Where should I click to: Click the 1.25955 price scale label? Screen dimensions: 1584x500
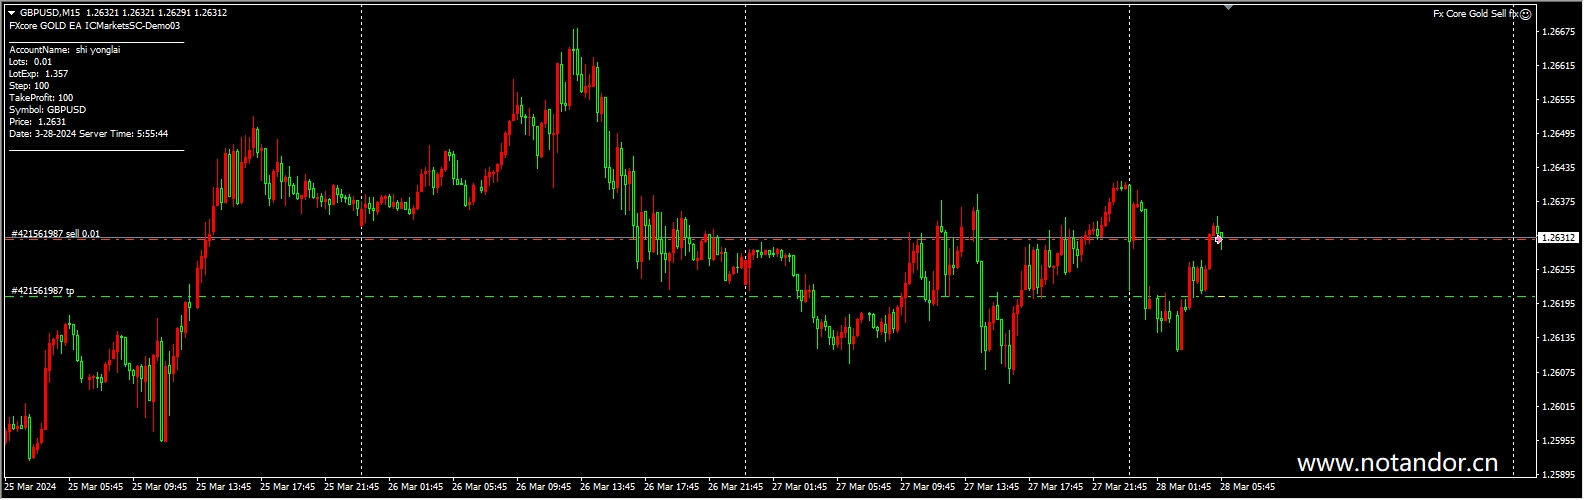[x=1558, y=441]
